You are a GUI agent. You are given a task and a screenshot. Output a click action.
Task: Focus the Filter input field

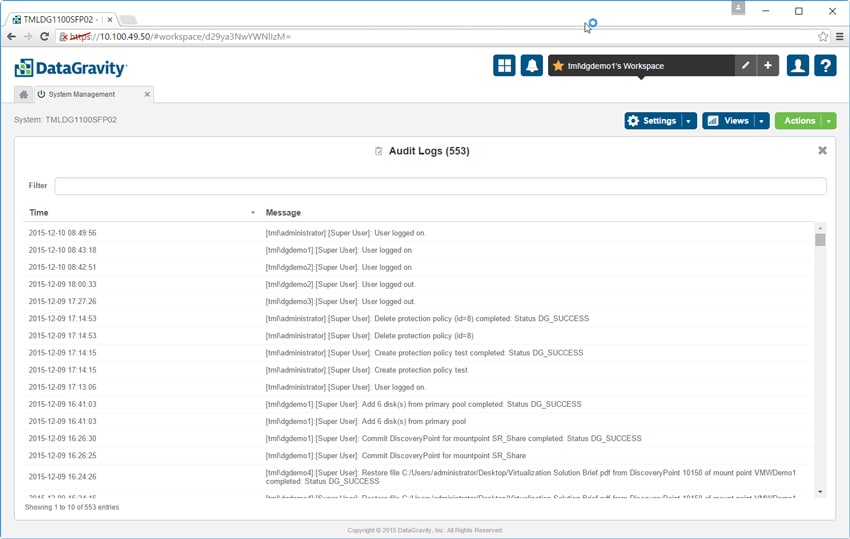[440, 186]
